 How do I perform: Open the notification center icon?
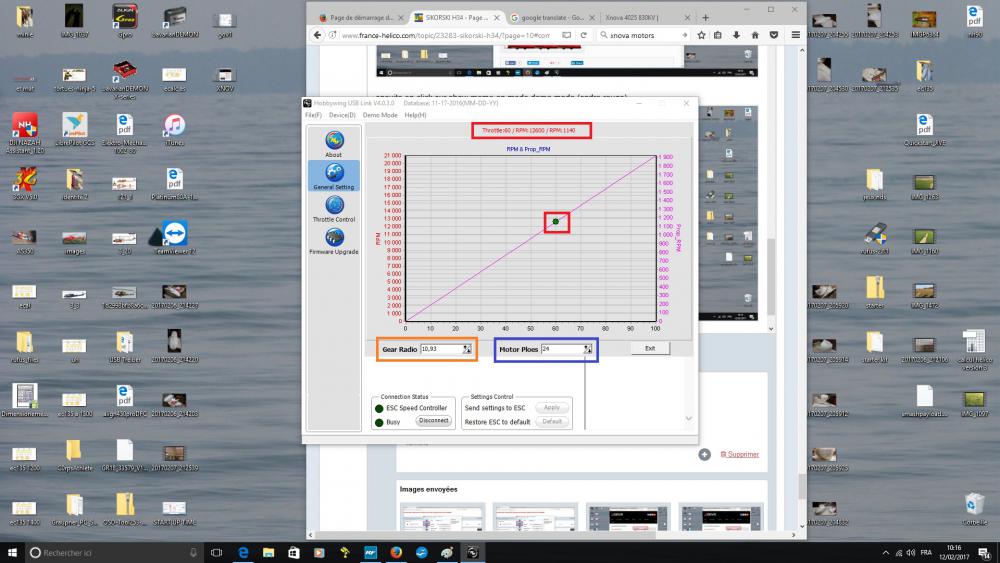[x=985, y=552]
